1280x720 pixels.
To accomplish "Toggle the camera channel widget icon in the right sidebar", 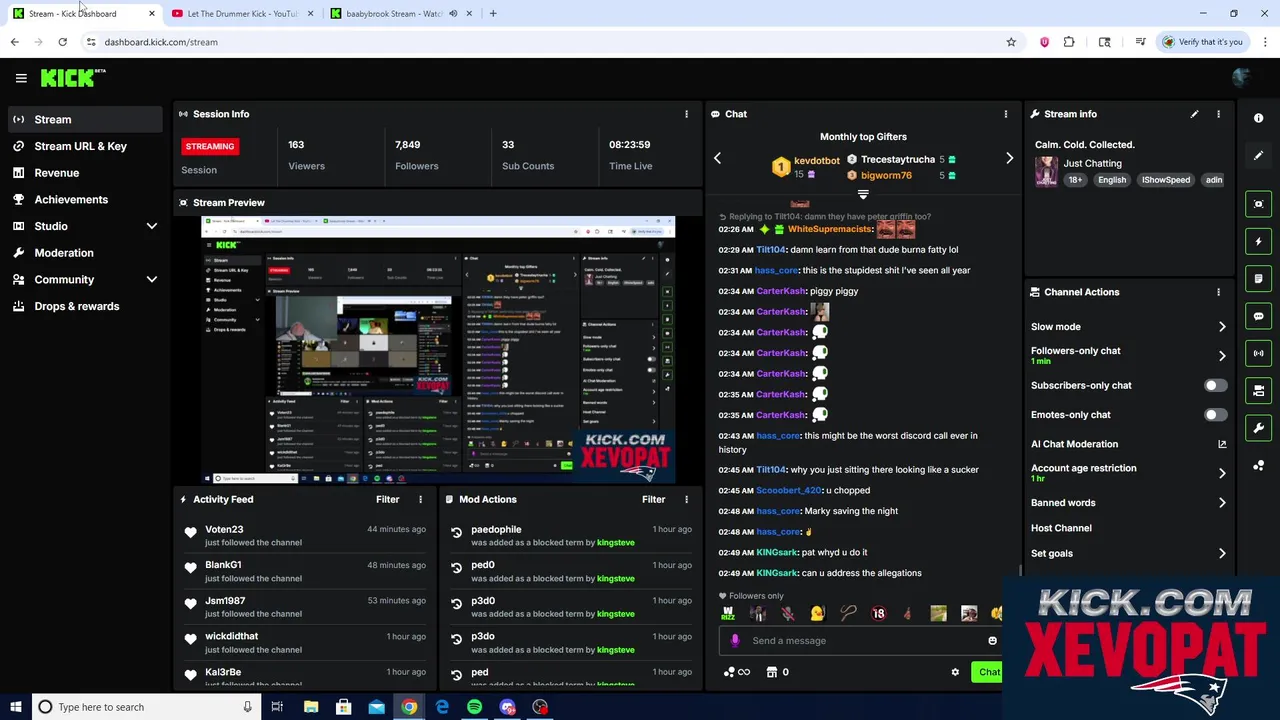I will click(1259, 391).
